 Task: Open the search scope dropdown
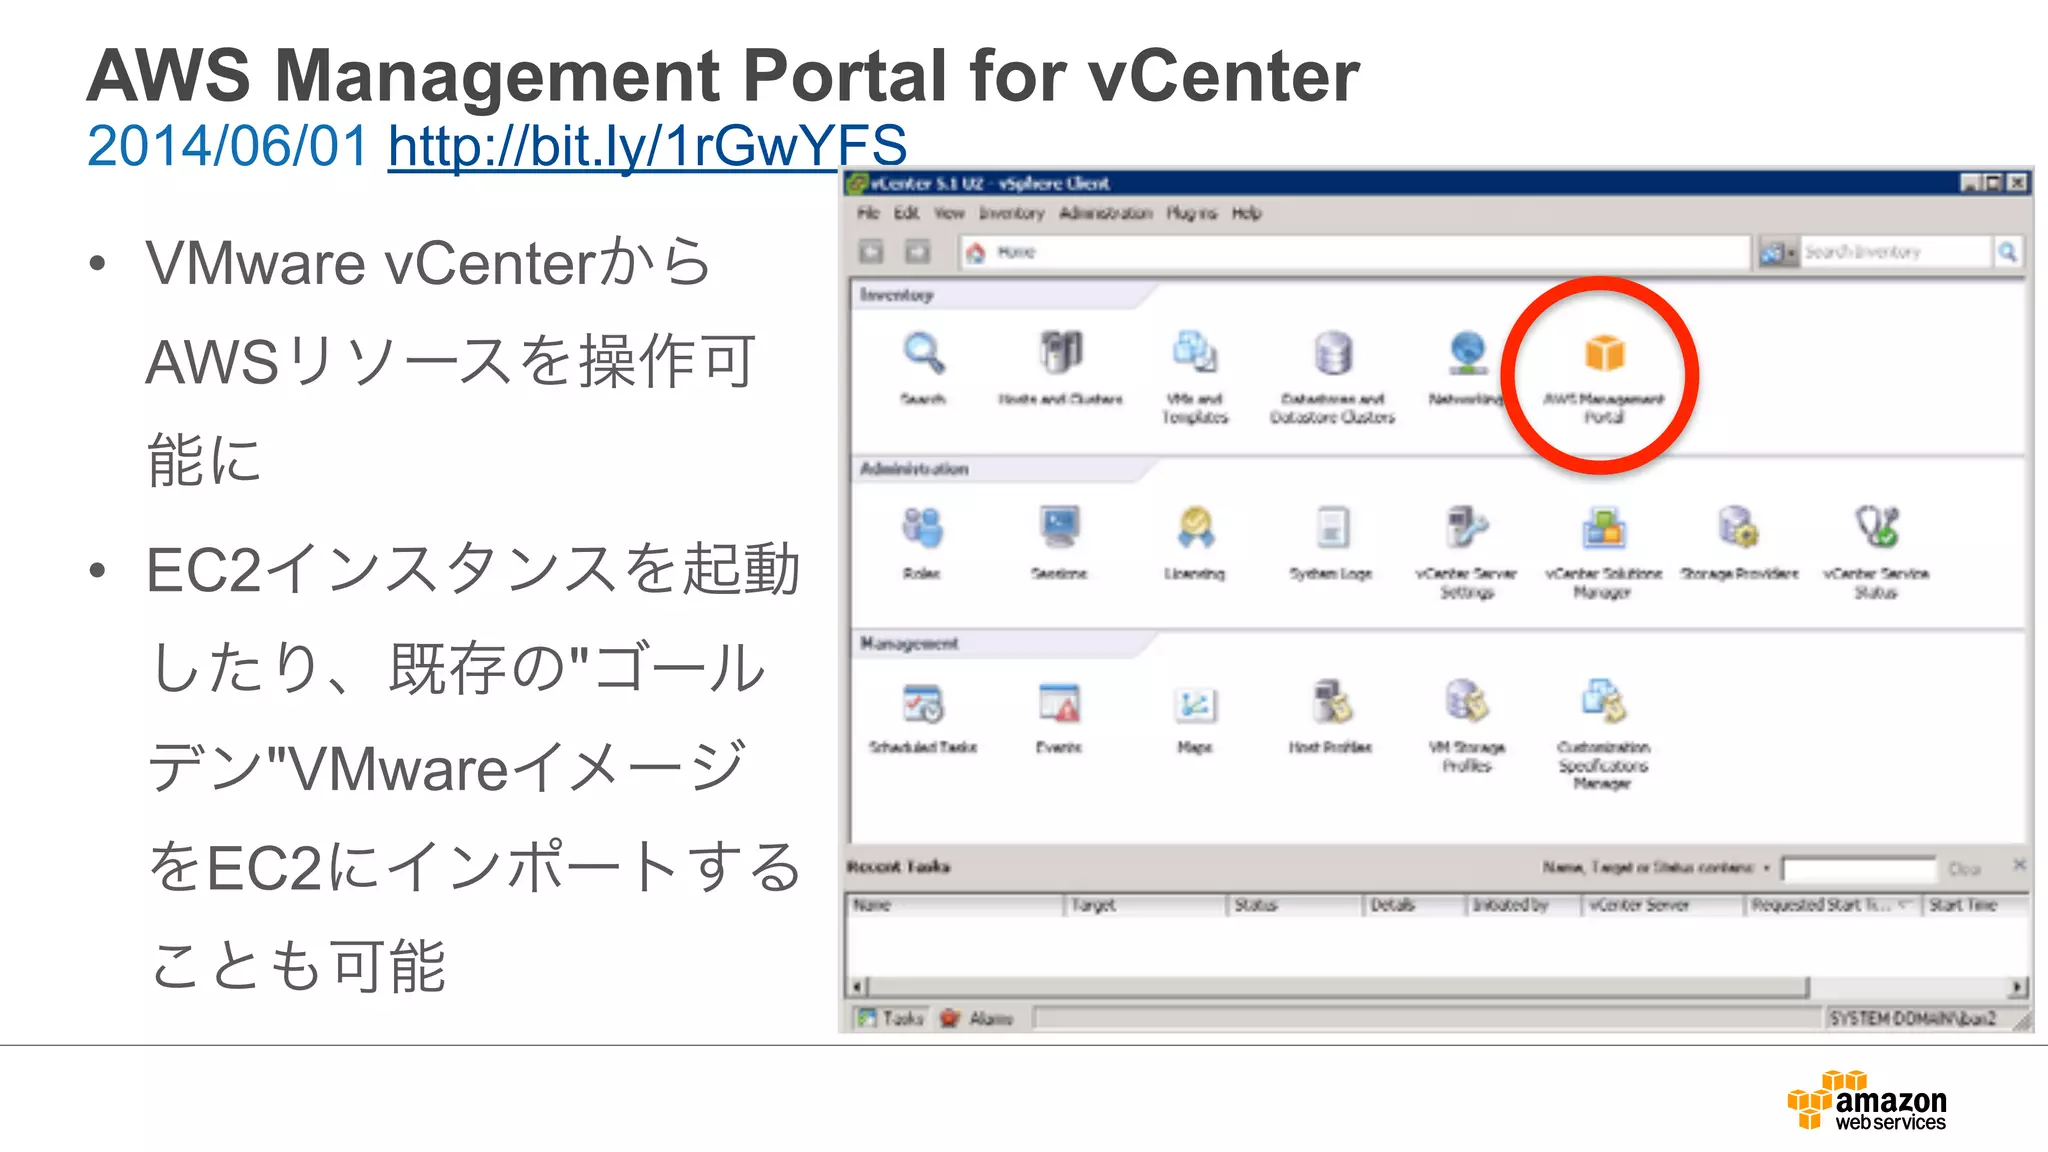(1778, 252)
